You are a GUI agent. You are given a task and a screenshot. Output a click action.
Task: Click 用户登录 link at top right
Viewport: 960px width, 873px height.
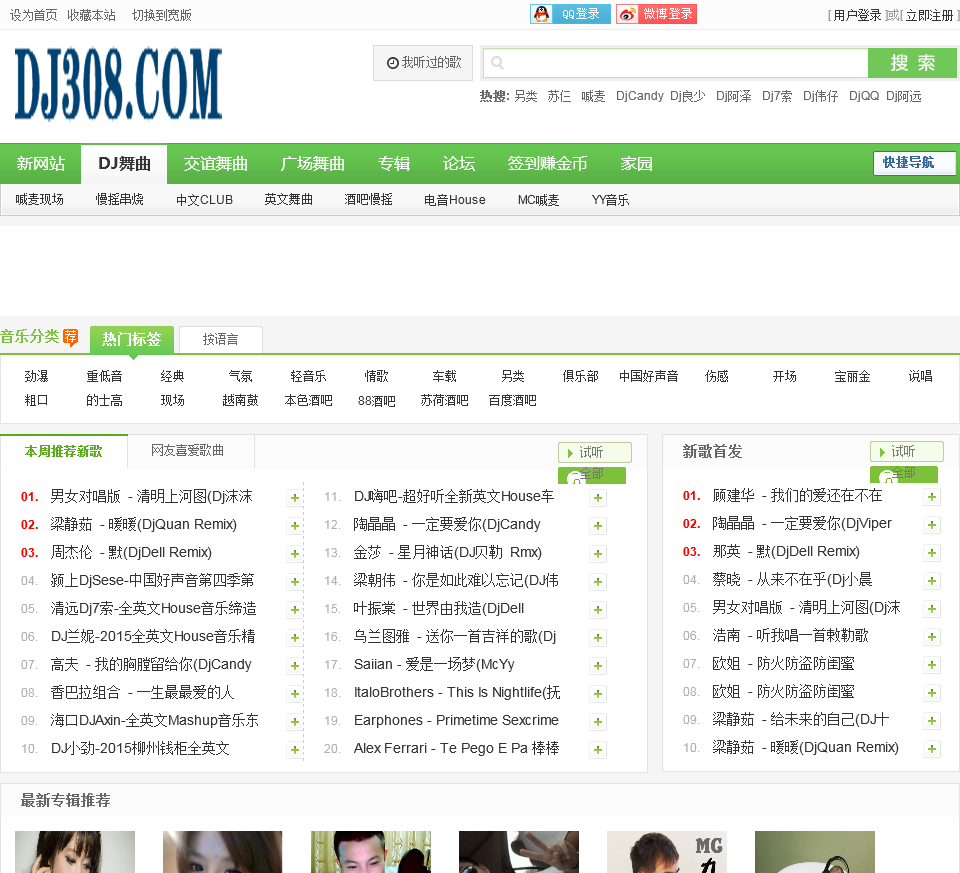pos(857,15)
